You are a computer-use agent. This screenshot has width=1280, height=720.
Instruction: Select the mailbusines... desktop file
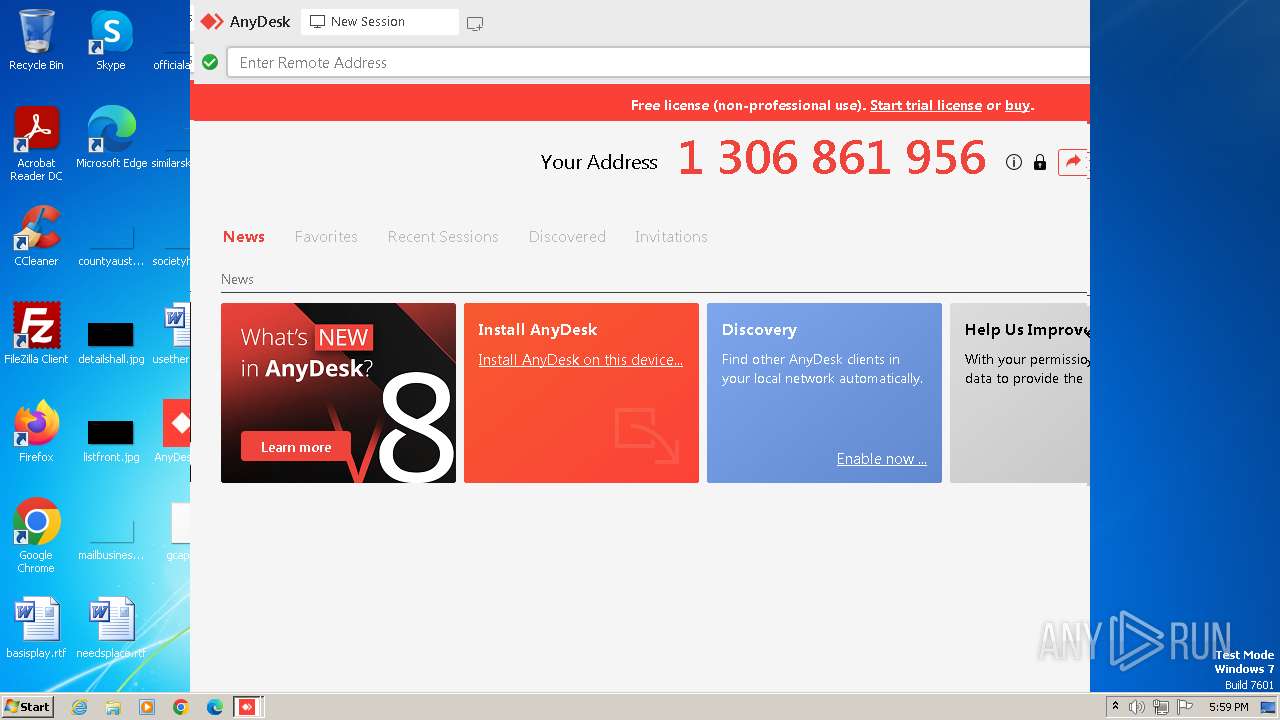[111, 538]
